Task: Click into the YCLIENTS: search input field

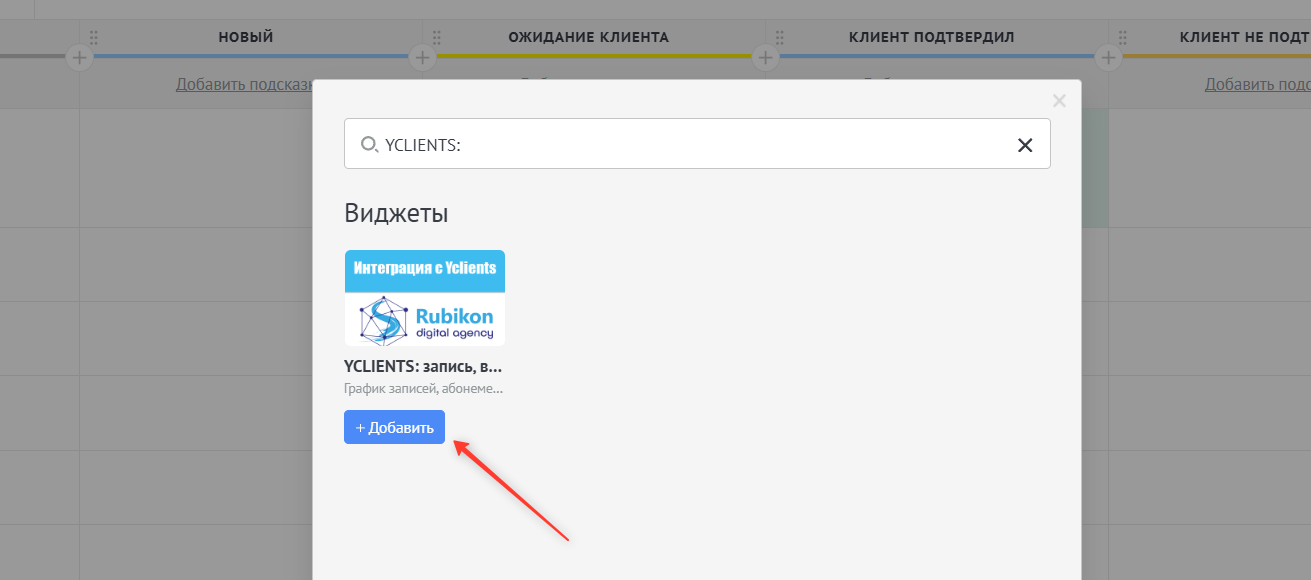Action: (x=697, y=144)
